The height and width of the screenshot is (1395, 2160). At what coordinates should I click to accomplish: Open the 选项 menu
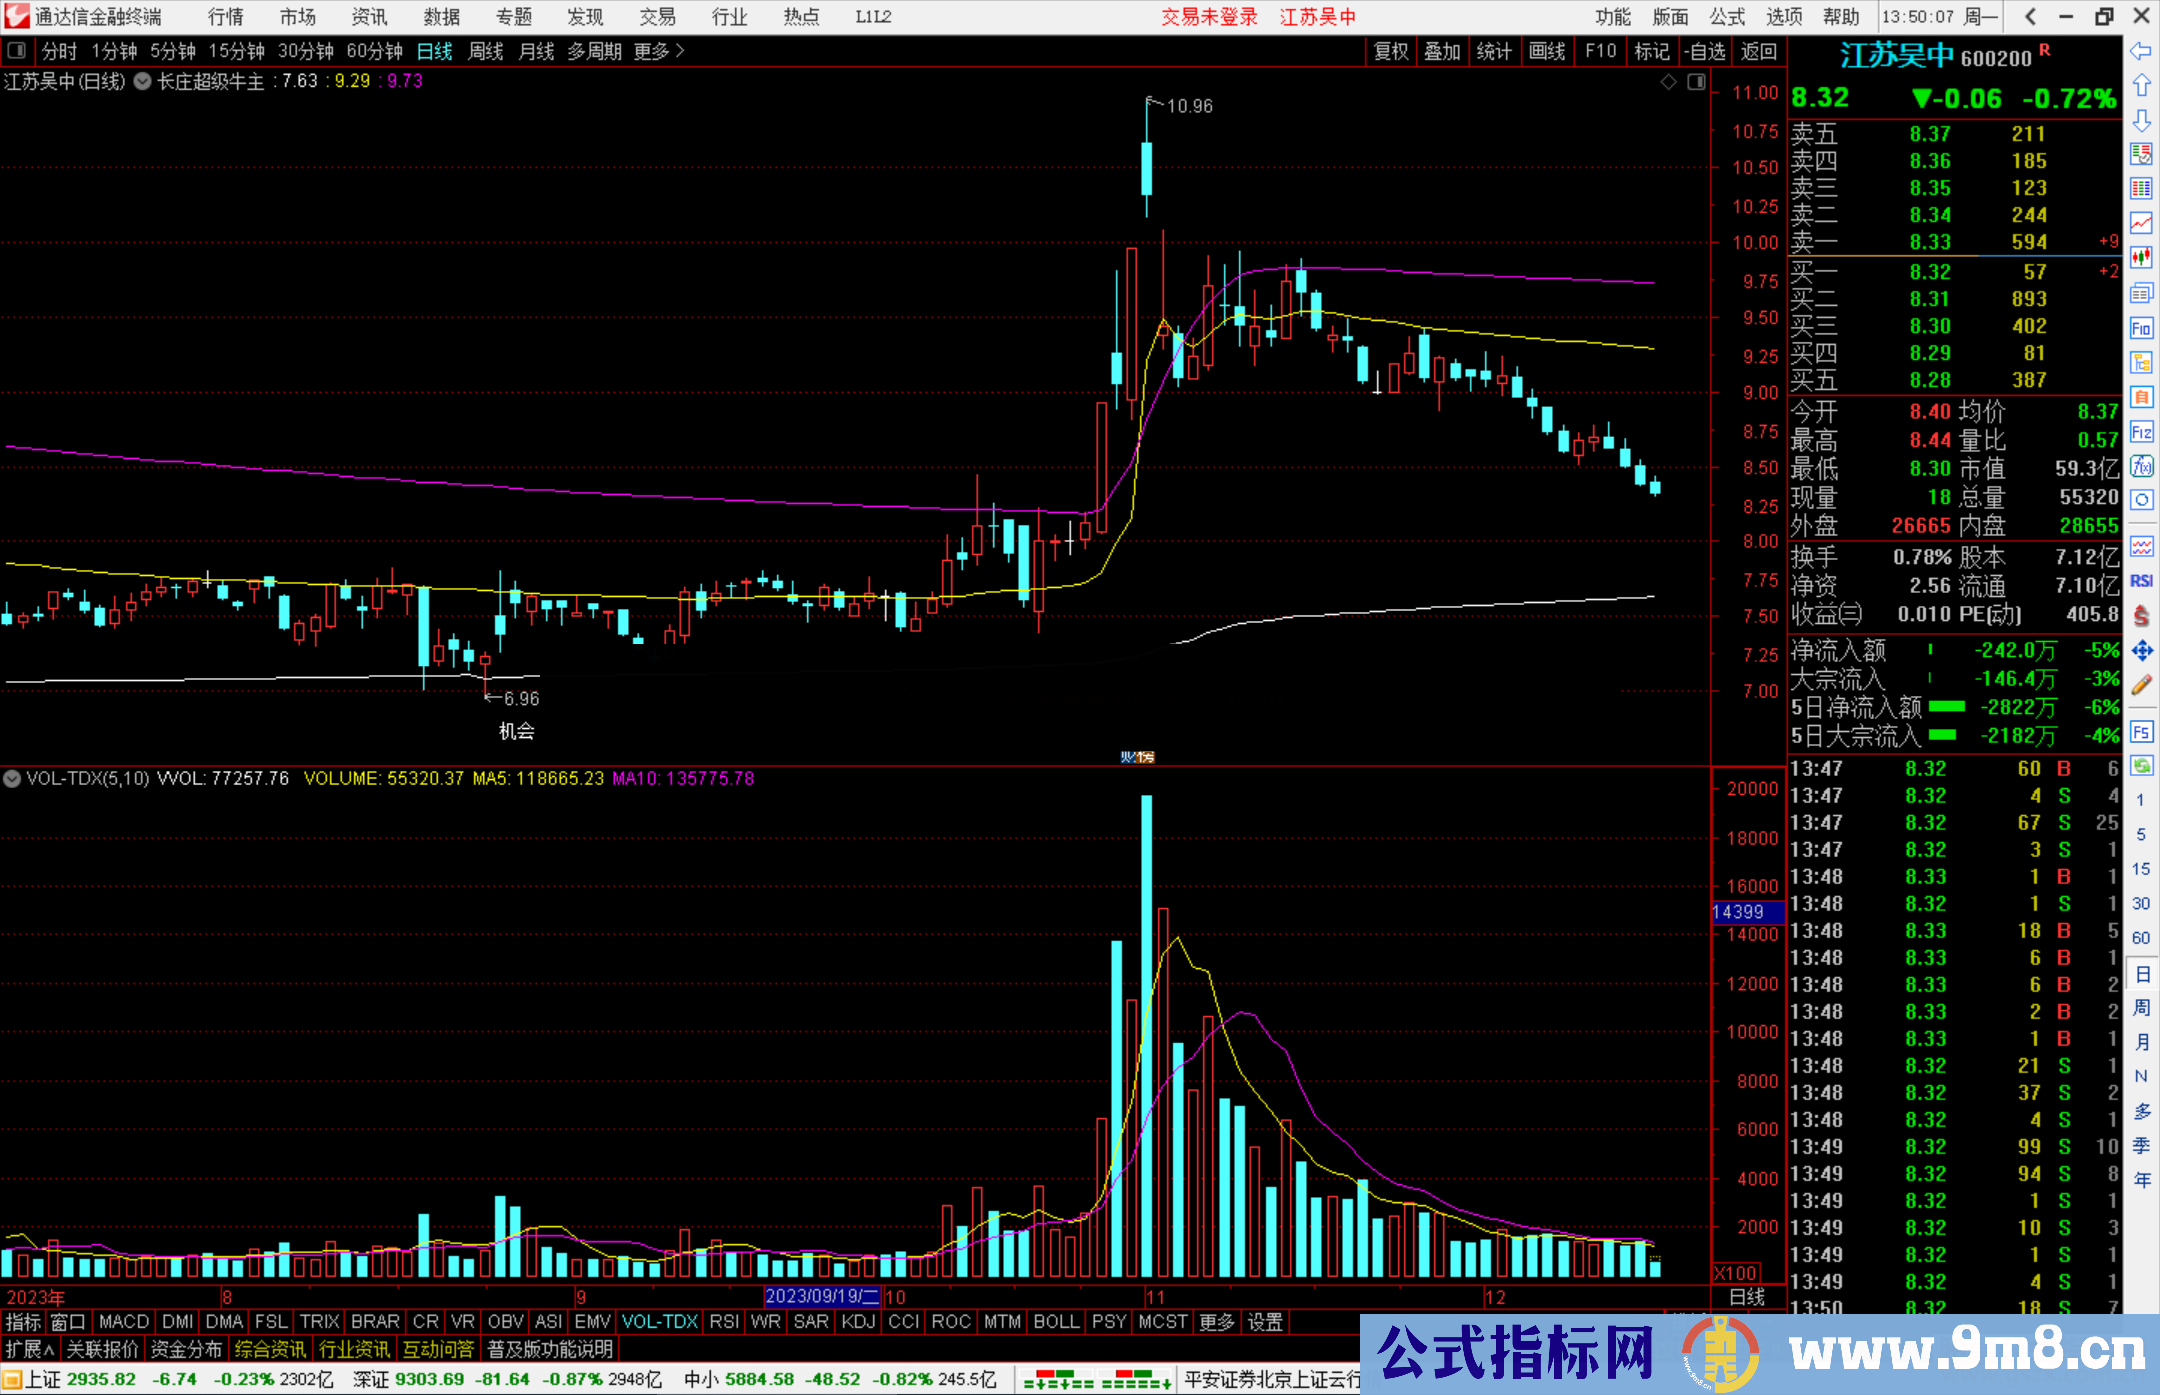pos(1784,17)
